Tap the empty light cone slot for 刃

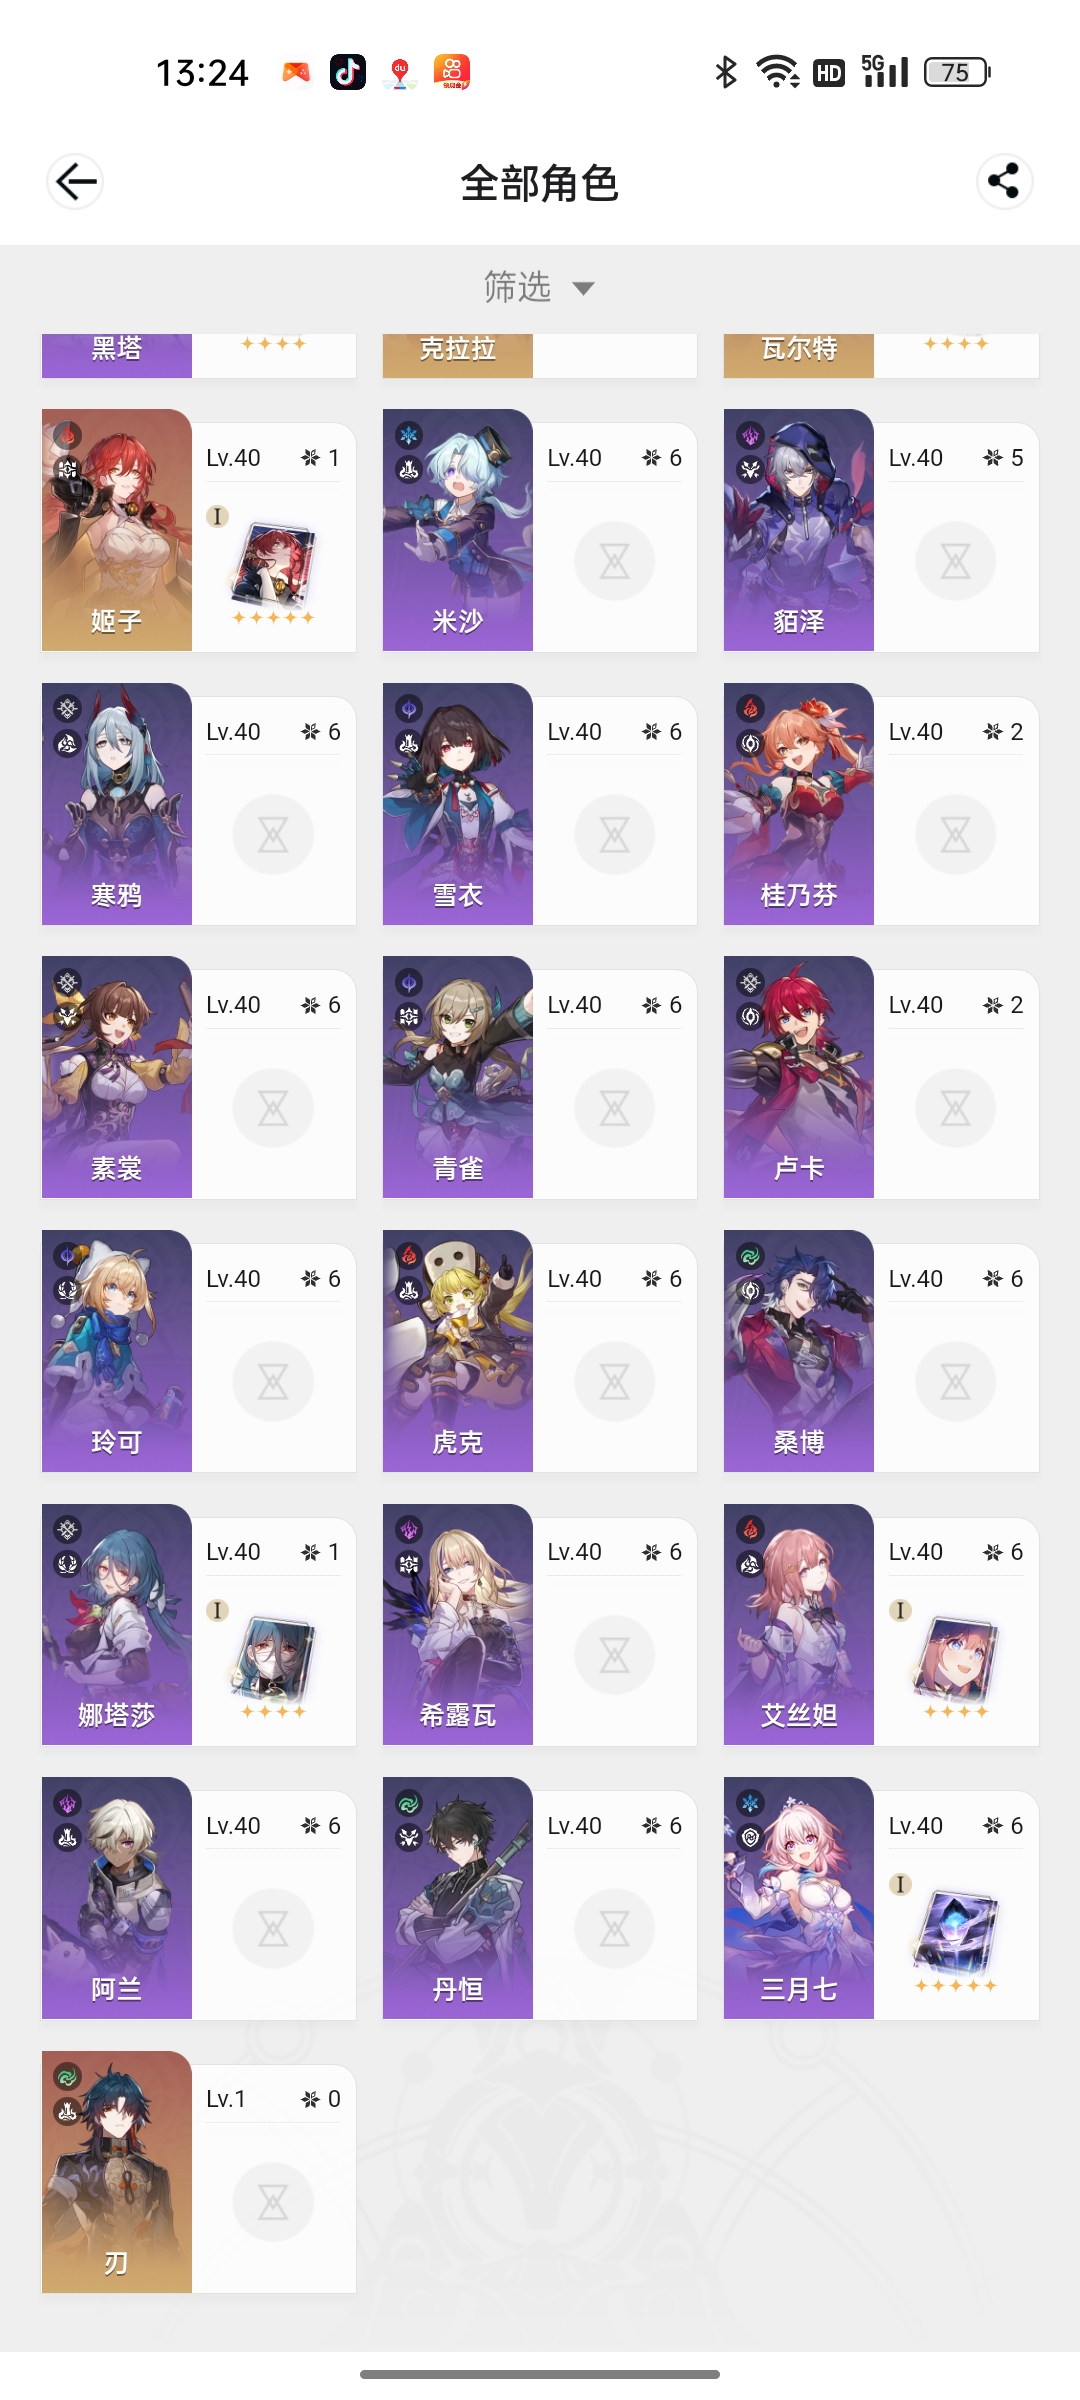tap(273, 2202)
